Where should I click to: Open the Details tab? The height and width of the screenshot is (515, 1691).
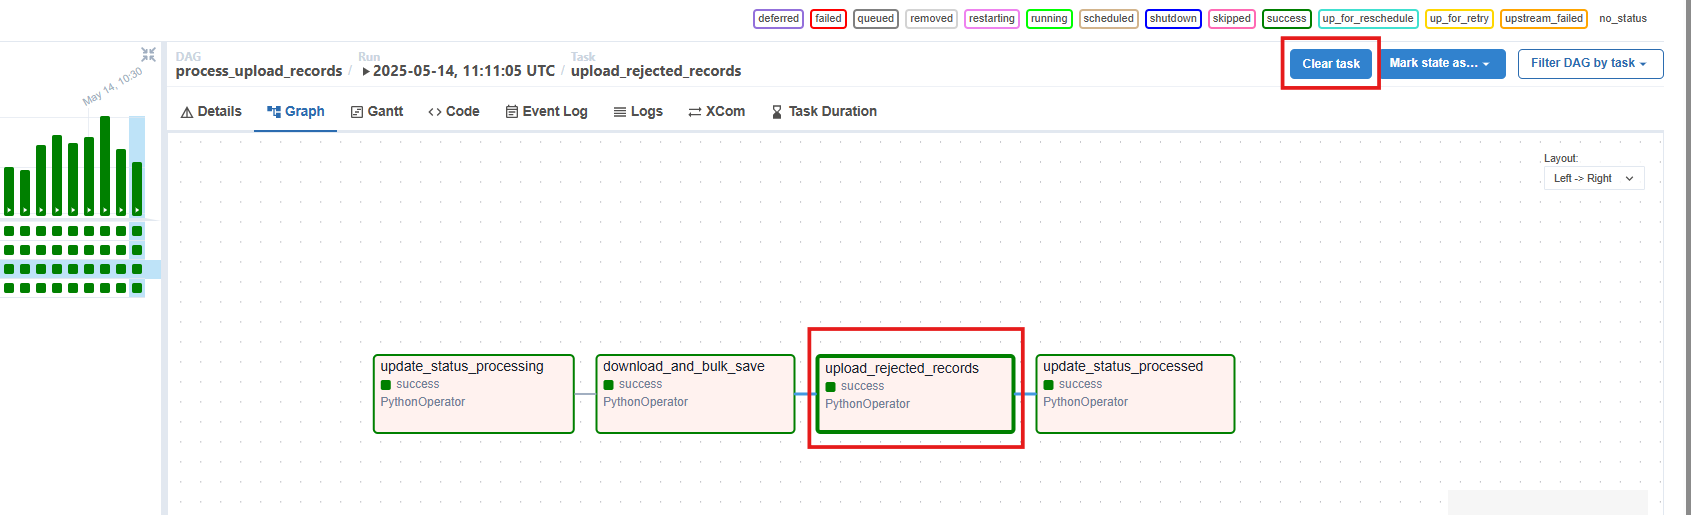(211, 112)
